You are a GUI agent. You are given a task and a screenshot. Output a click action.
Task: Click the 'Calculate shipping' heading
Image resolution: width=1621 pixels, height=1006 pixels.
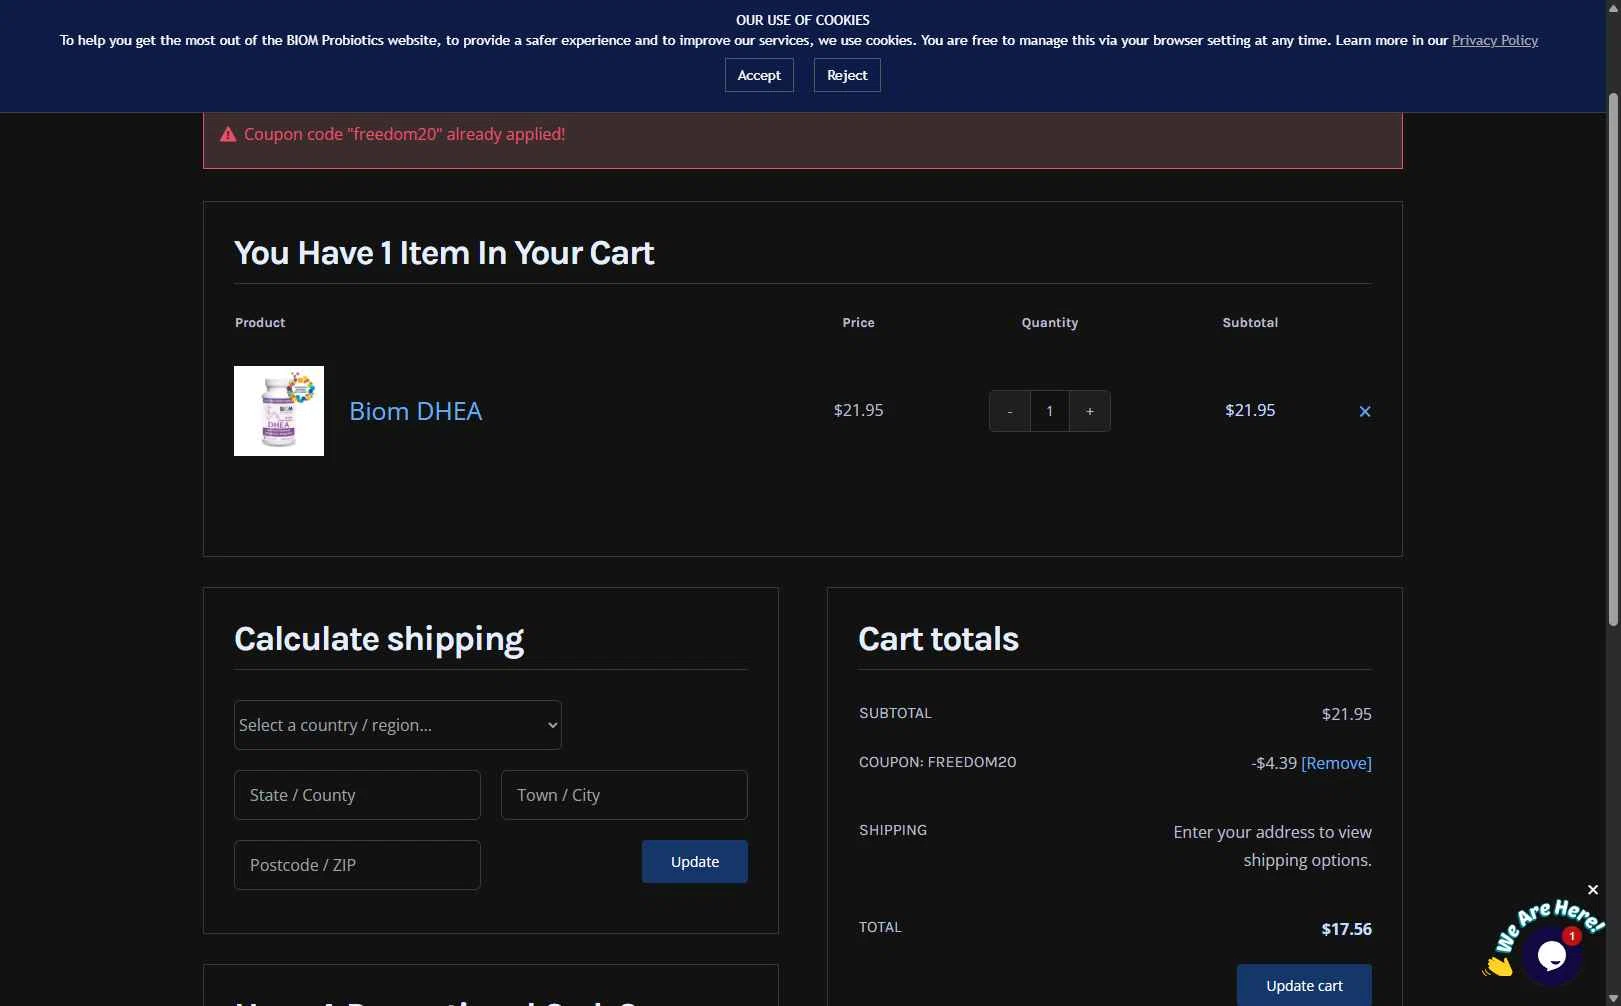point(379,640)
